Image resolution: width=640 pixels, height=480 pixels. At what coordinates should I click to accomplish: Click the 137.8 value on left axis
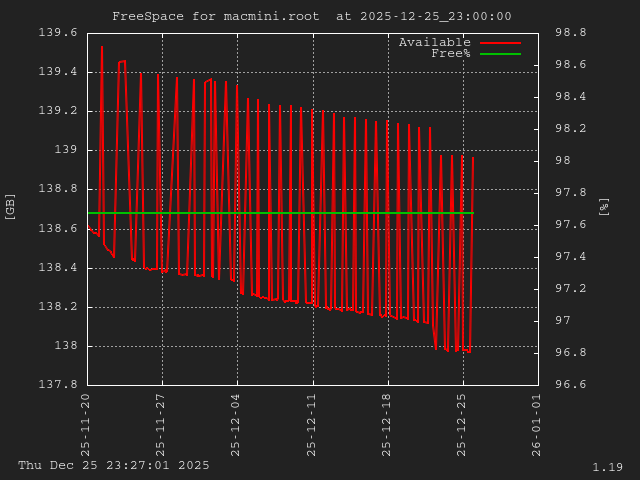pyautogui.click(x=57, y=385)
